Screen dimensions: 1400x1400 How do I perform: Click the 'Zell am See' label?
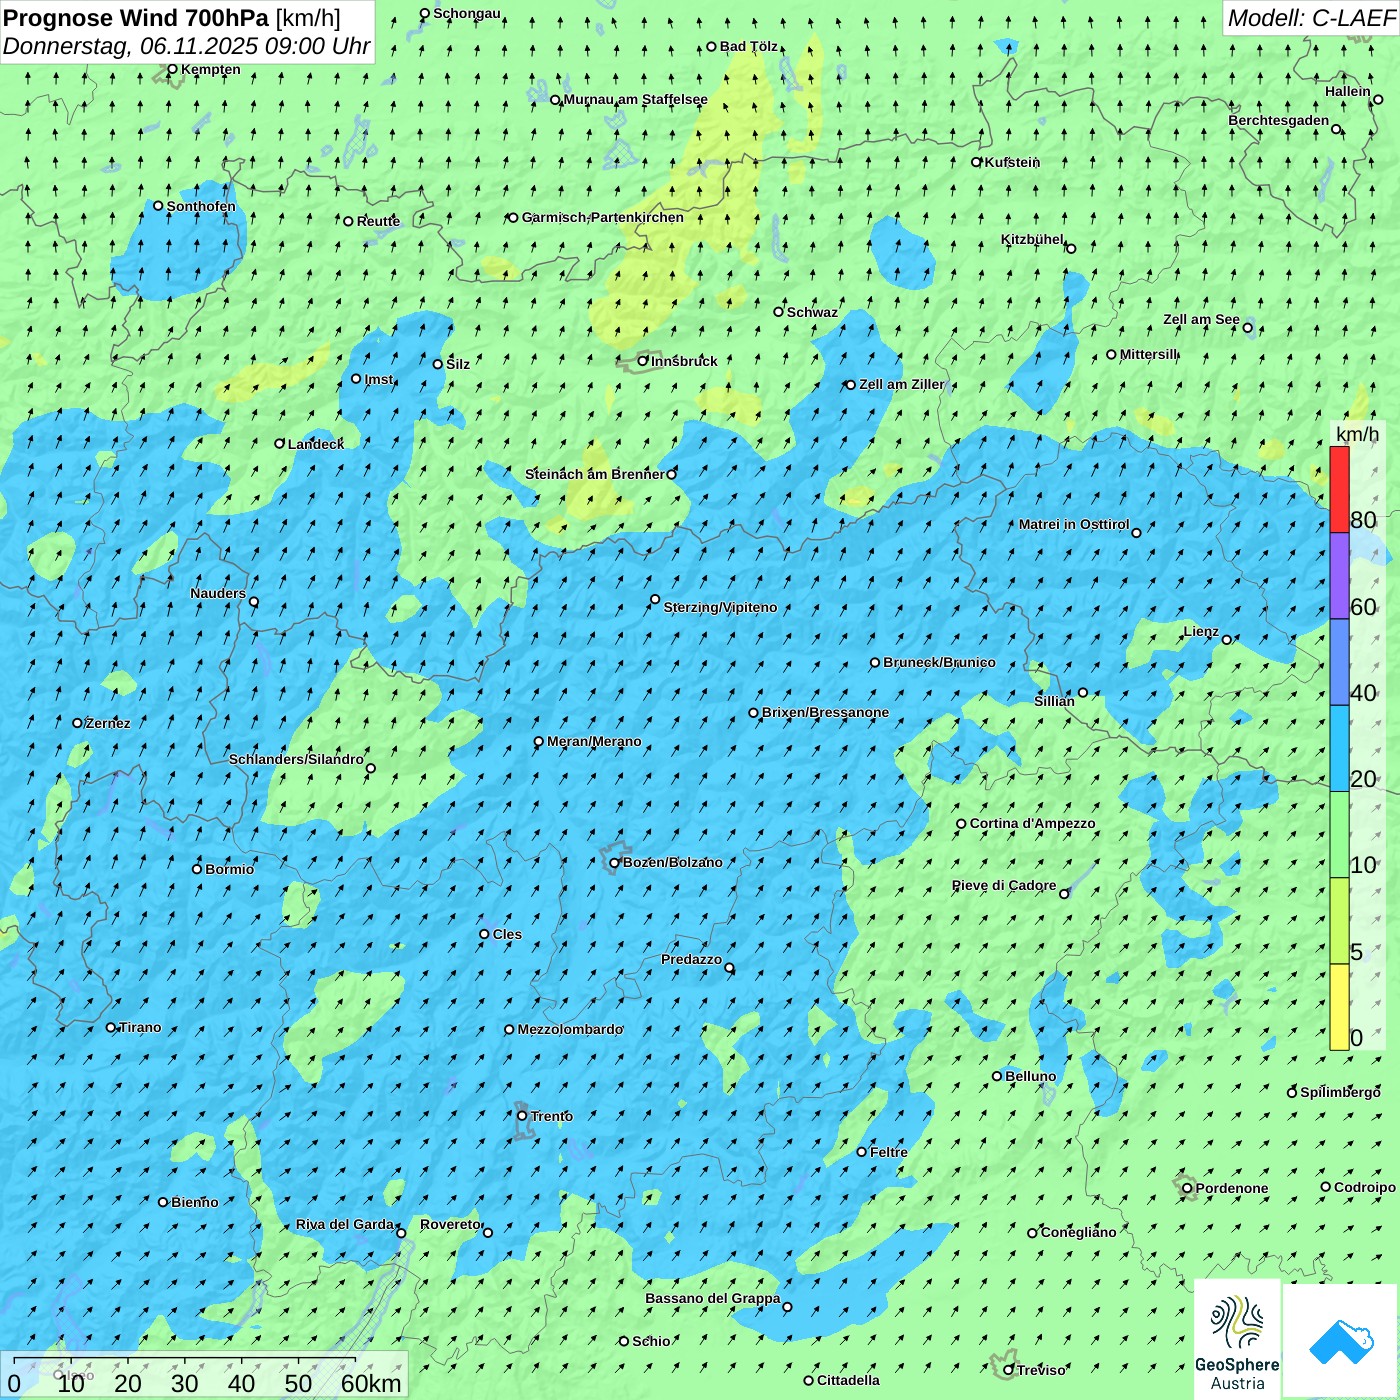click(x=1201, y=319)
